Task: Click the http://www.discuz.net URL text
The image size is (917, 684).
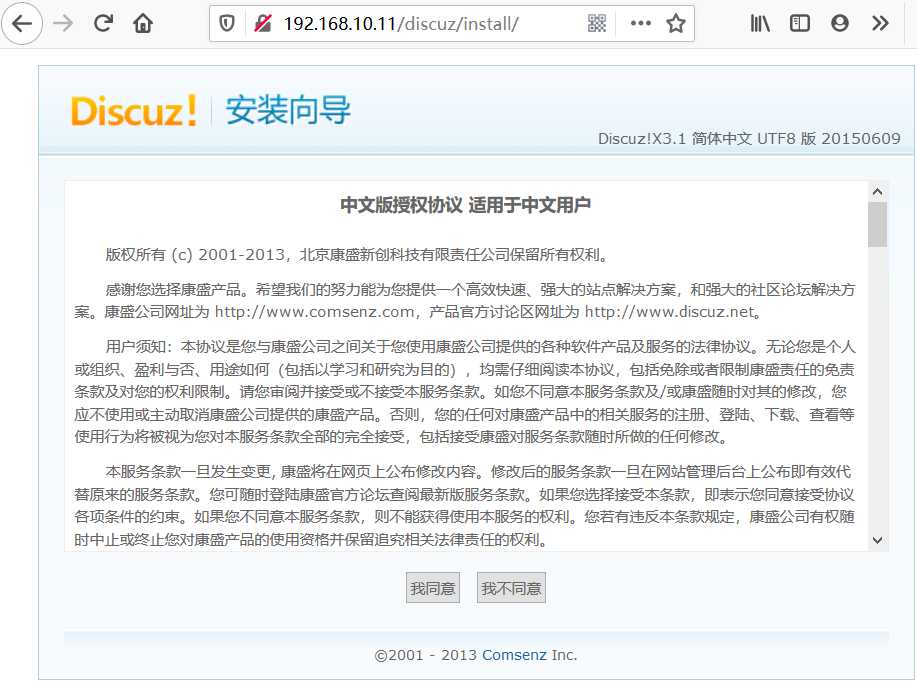Action: [670, 312]
